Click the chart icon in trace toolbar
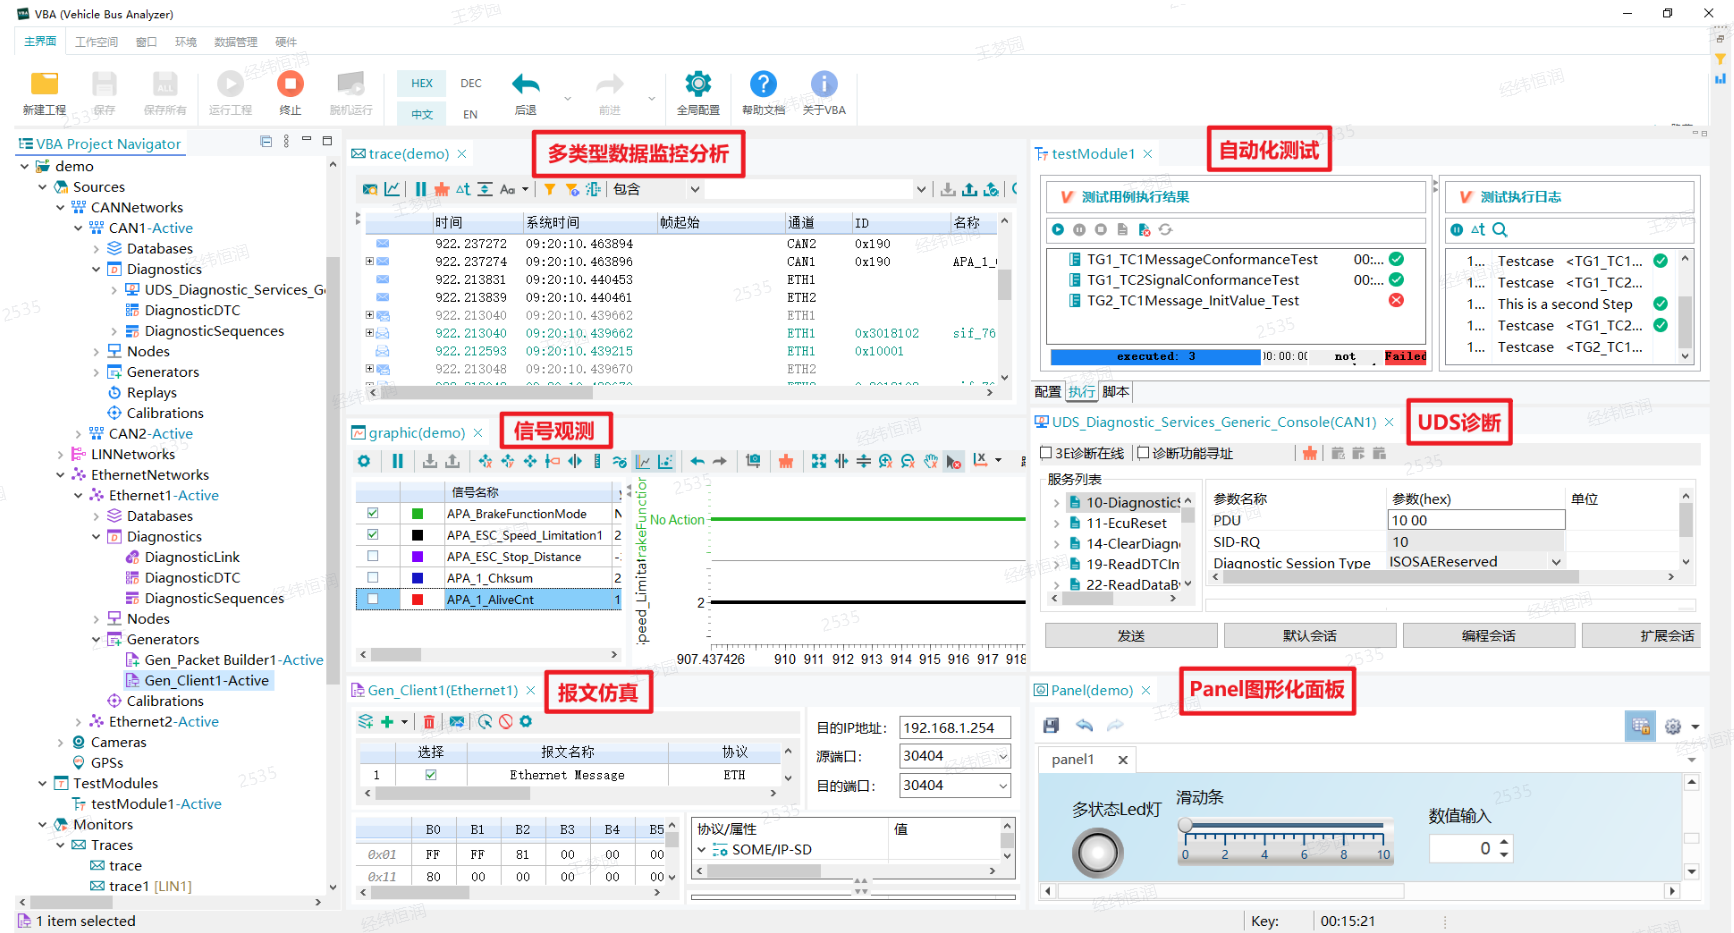The image size is (1734, 933). (x=392, y=189)
